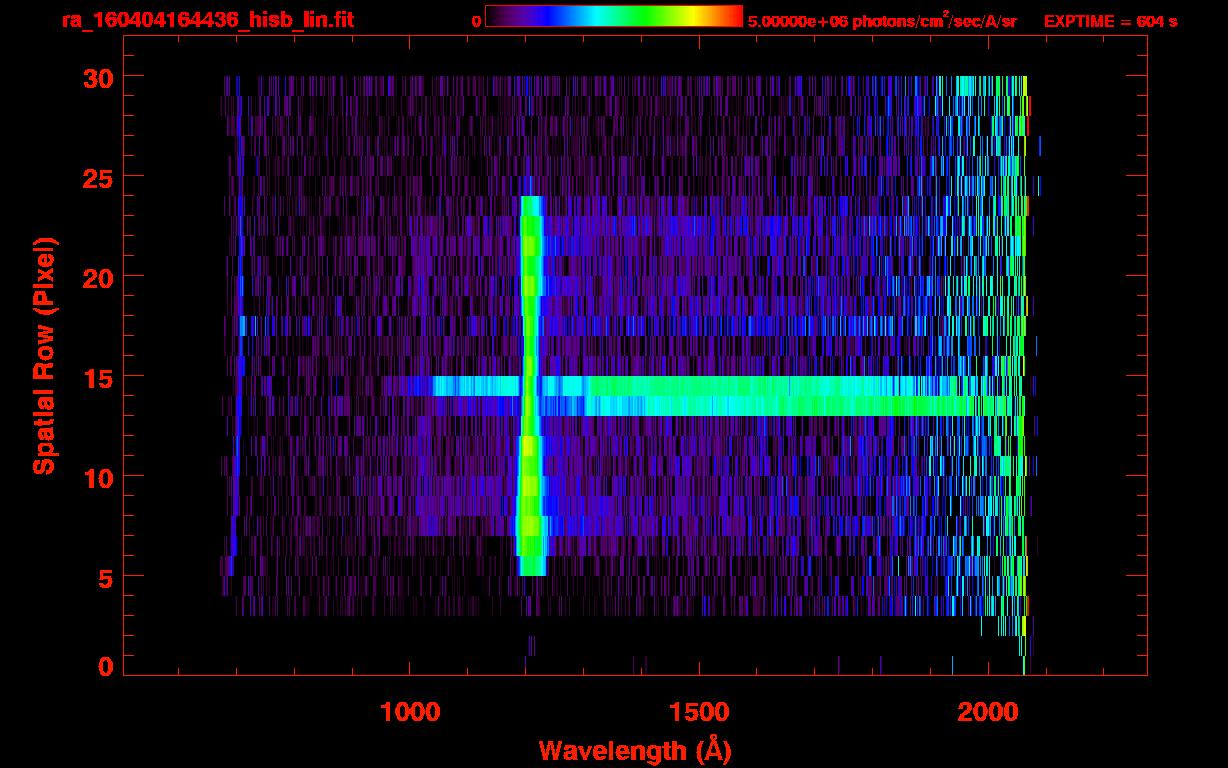Click the colorbar minimum label 0
This screenshot has height=768, width=1228.
click(476, 21)
